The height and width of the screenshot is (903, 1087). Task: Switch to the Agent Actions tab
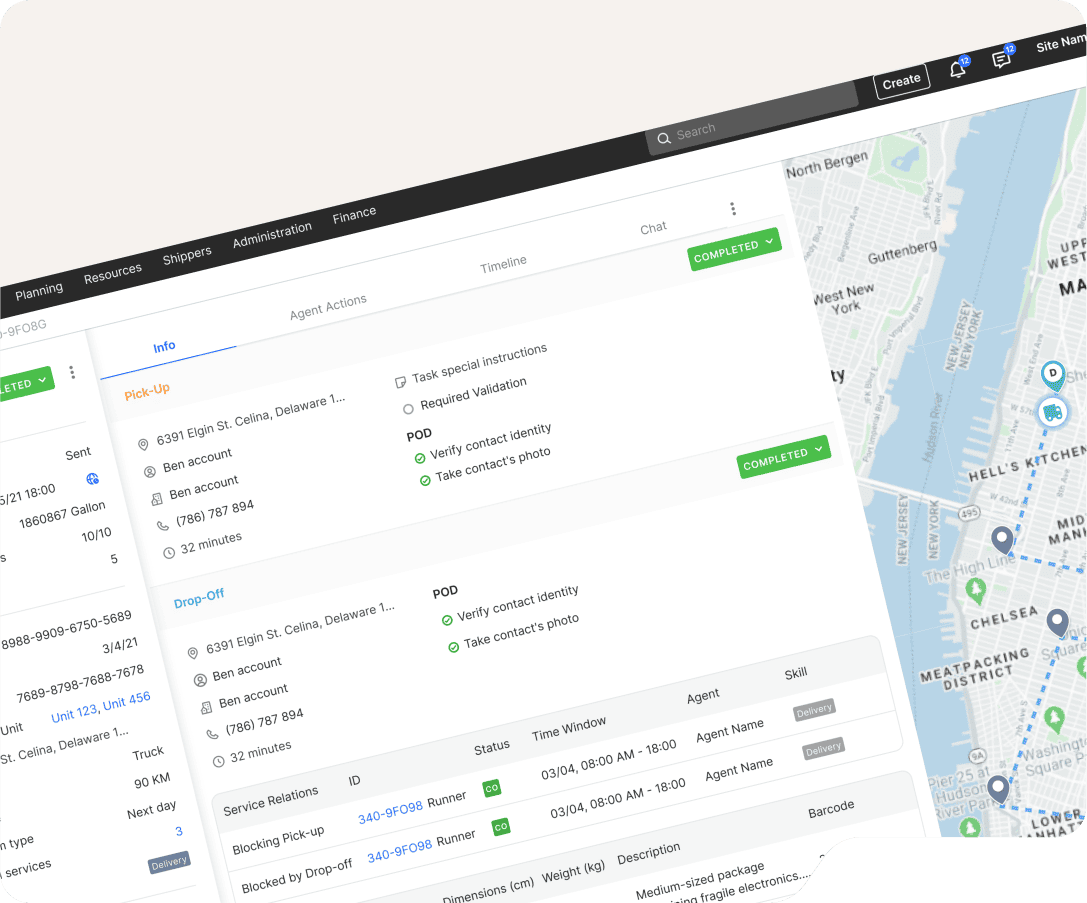(328, 306)
